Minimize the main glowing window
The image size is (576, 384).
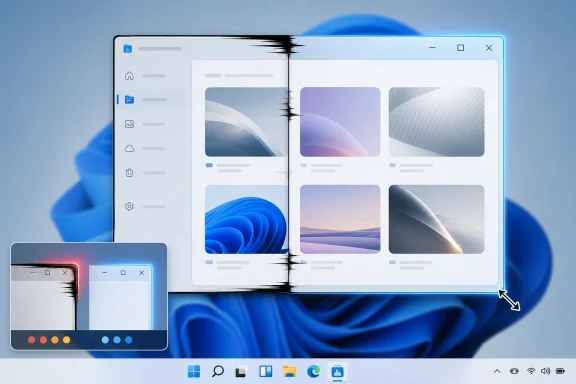(x=432, y=48)
